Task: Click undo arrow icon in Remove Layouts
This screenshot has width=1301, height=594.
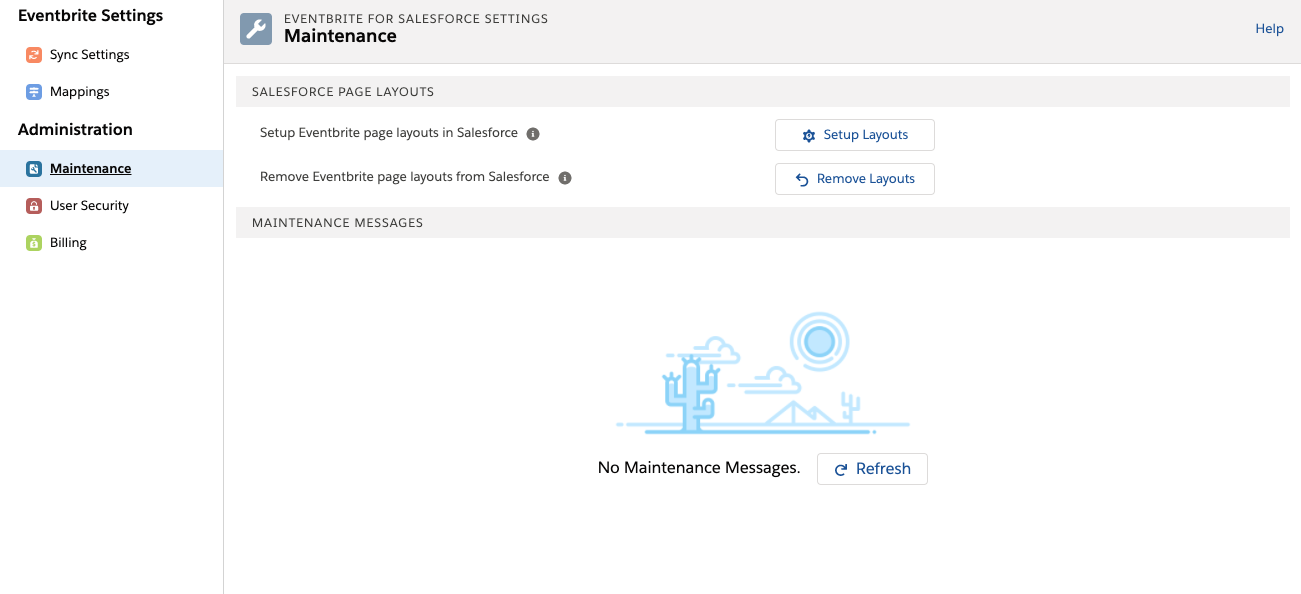Action: click(x=802, y=180)
